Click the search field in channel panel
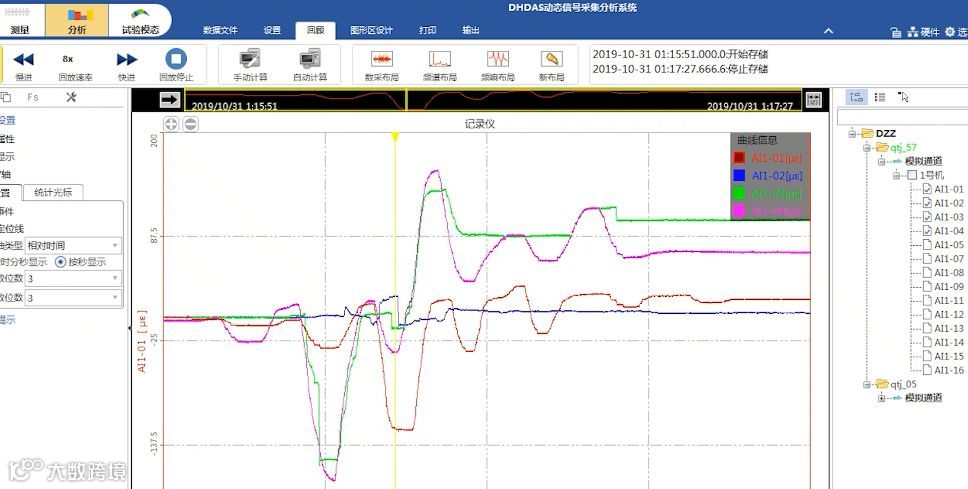This screenshot has height=489, width=968. tap(901, 116)
